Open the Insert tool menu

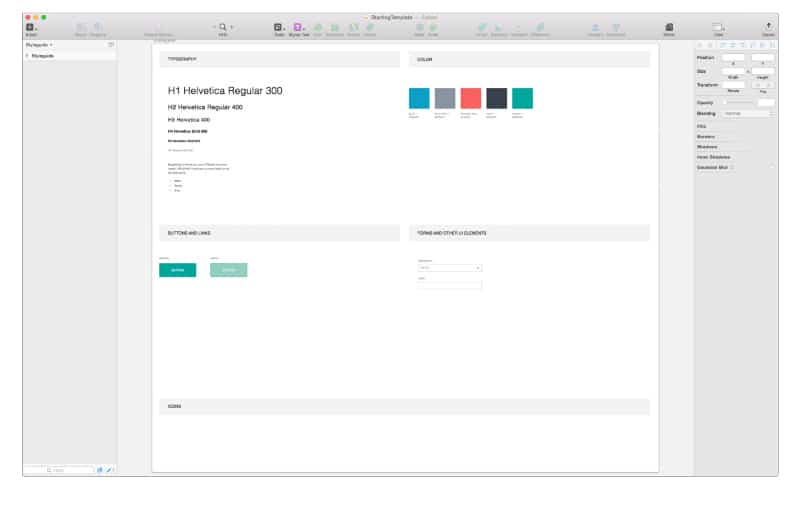(x=30, y=28)
